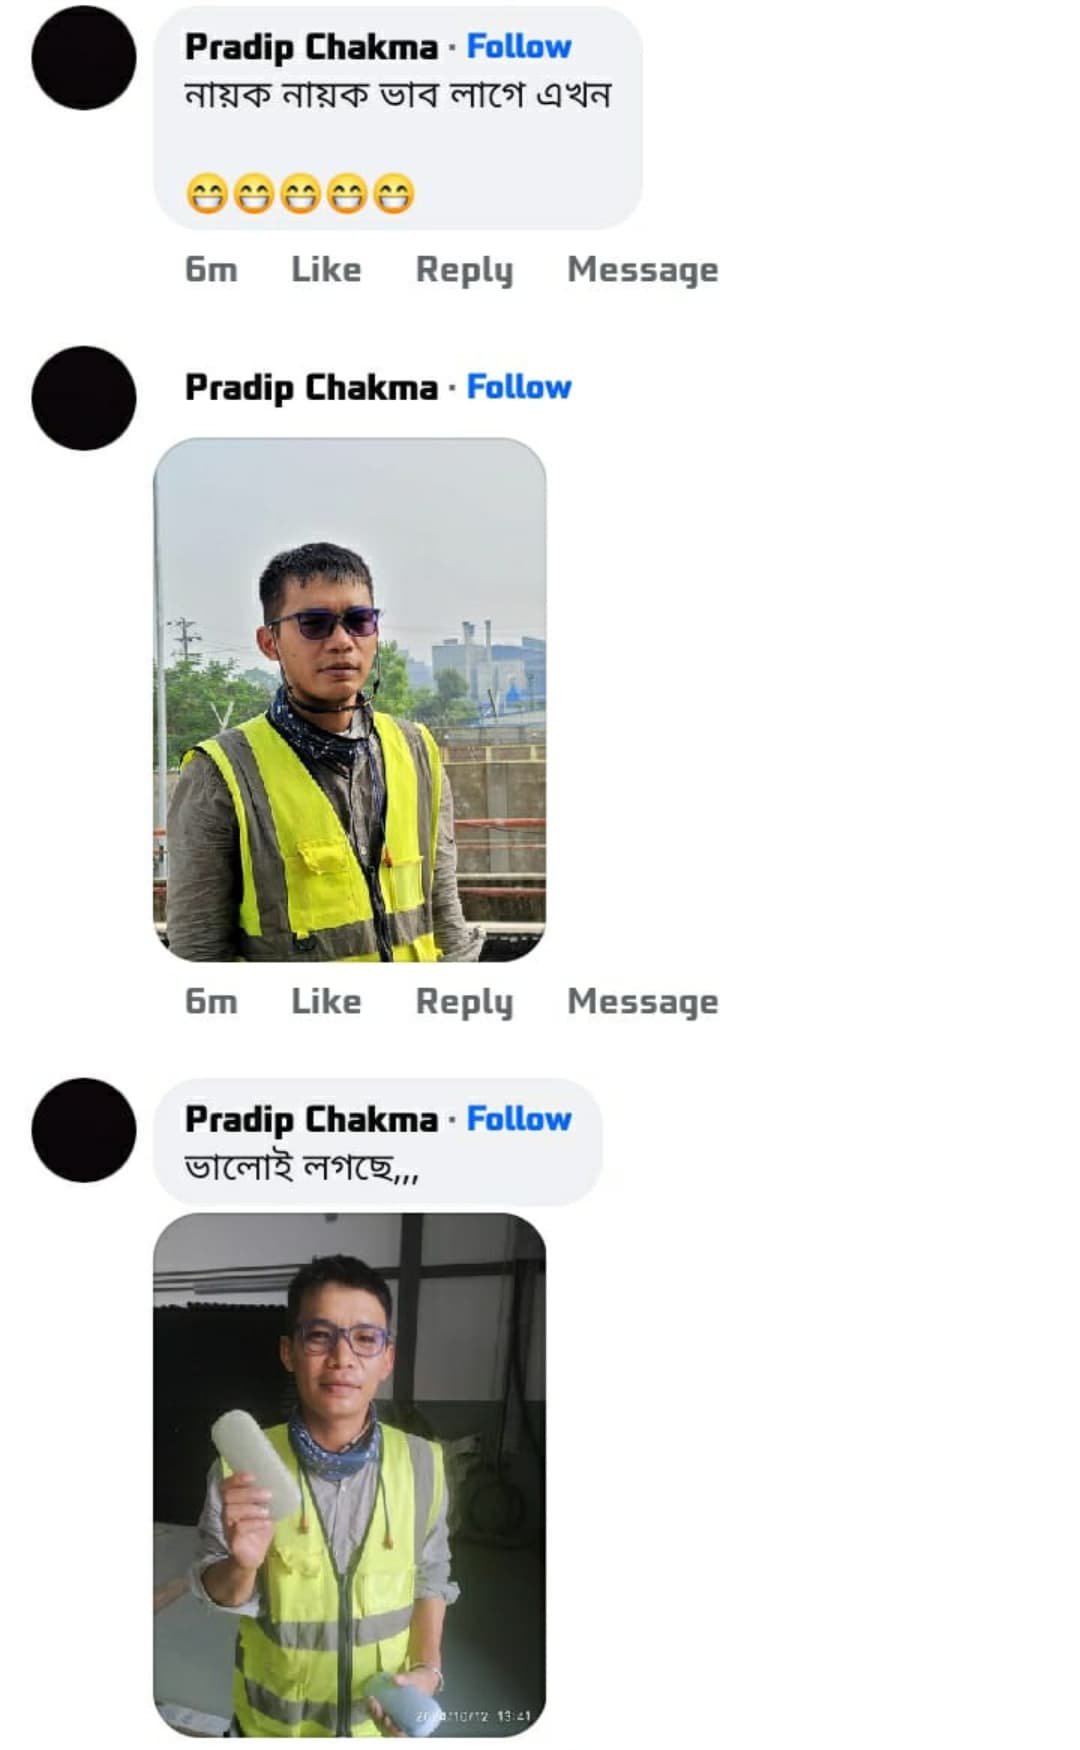Open photo of man in sunglasses

(x=350, y=700)
